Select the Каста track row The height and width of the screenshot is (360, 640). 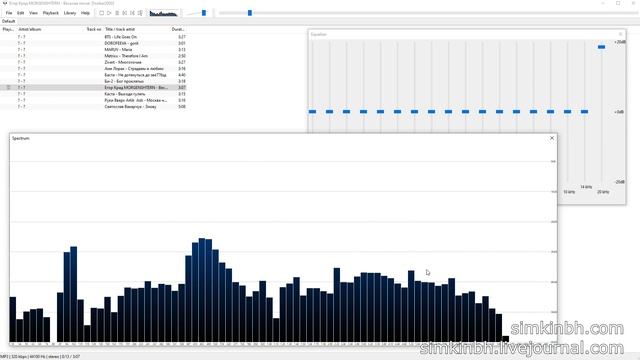pos(93,94)
